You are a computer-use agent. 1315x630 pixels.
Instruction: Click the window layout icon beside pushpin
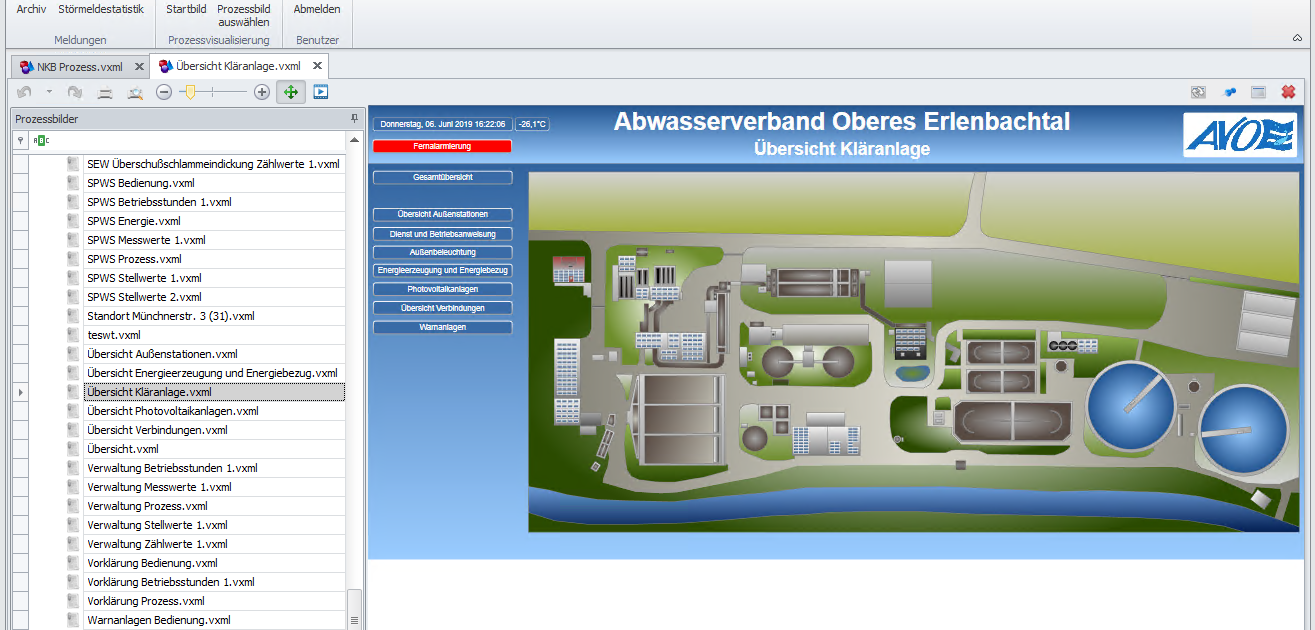pyautogui.click(x=1258, y=92)
